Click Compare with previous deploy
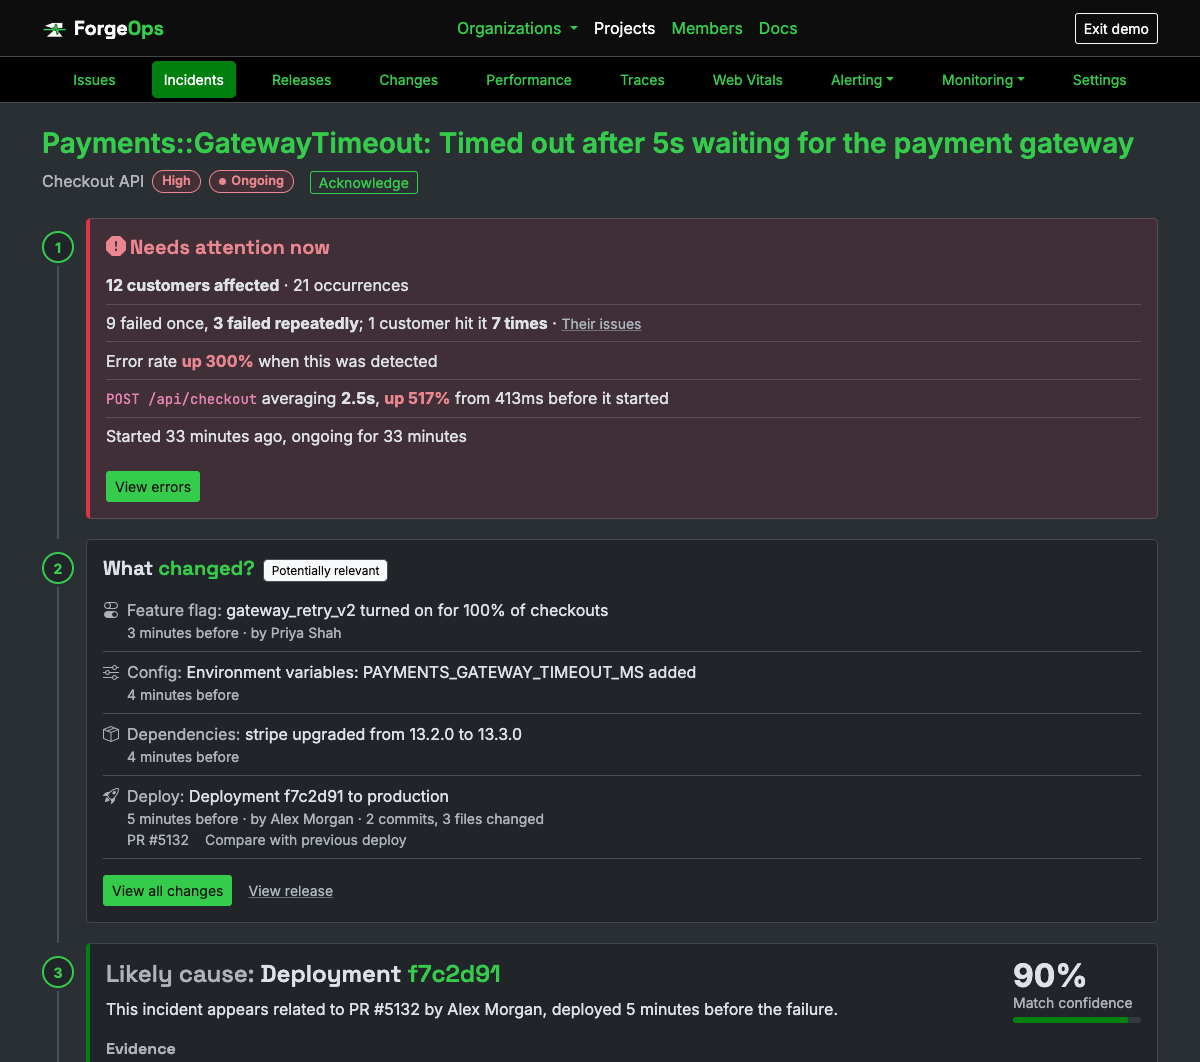The height and width of the screenshot is (1062, 1200). coord(306,840)
